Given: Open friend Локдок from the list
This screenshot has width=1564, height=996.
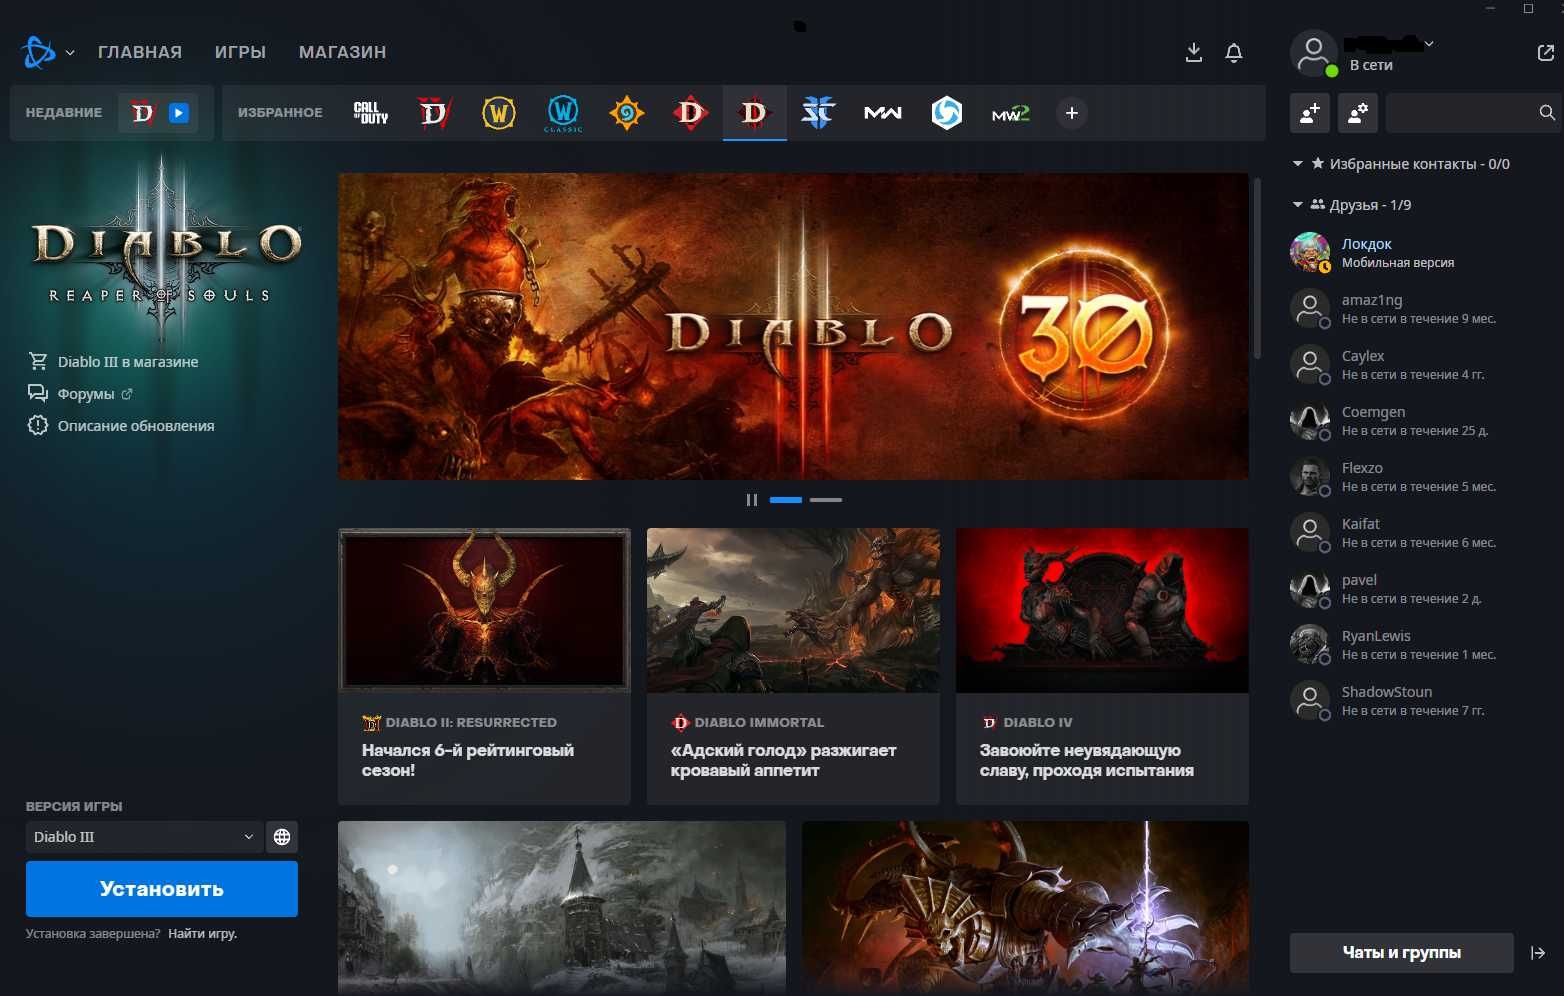Looking at the screenshot, I should (1423, 252).
